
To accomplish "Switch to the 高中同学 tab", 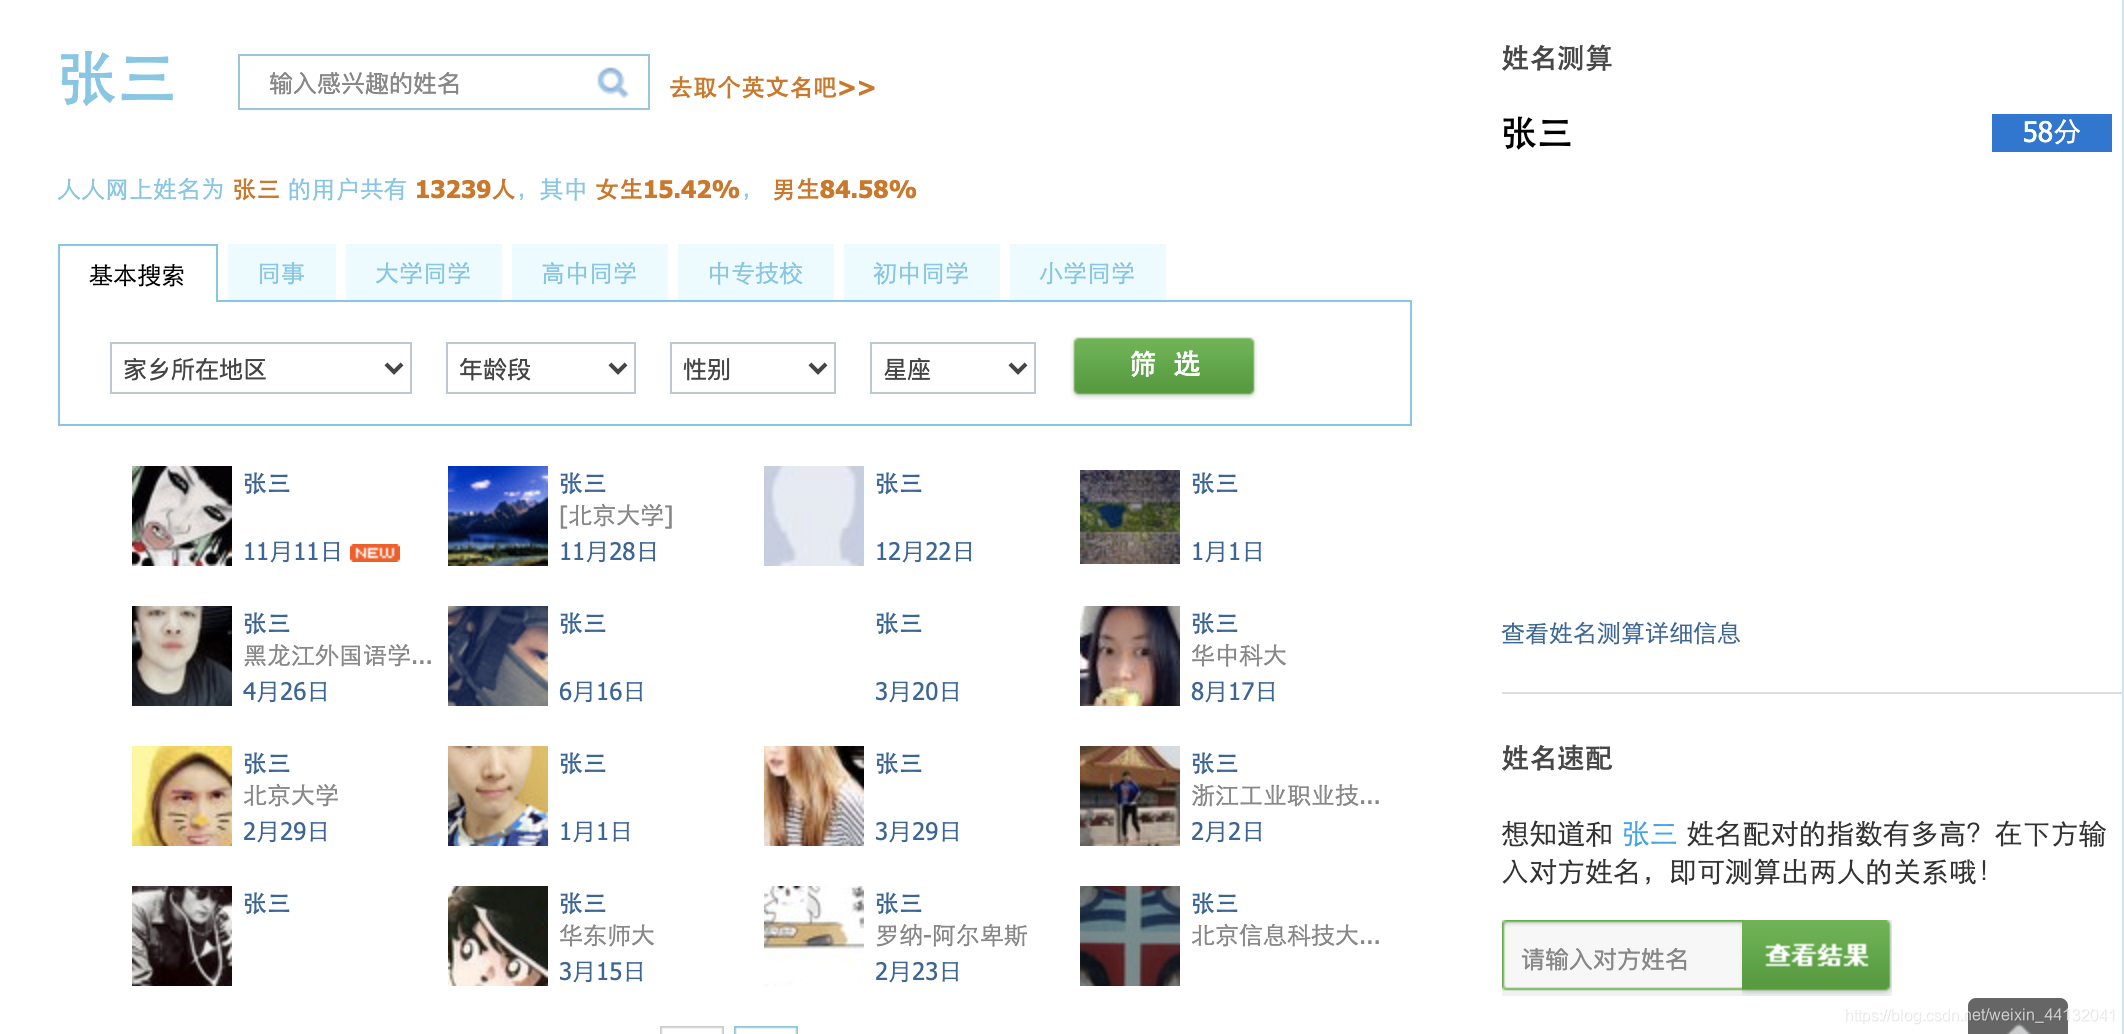I will pos(589,272).
